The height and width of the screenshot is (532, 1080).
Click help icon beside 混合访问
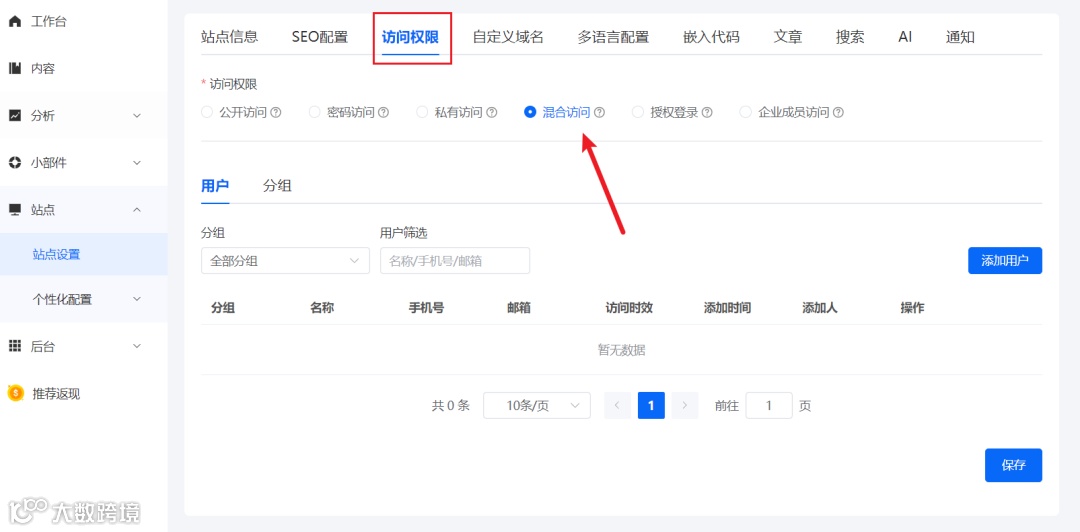(x=600, y=112)
